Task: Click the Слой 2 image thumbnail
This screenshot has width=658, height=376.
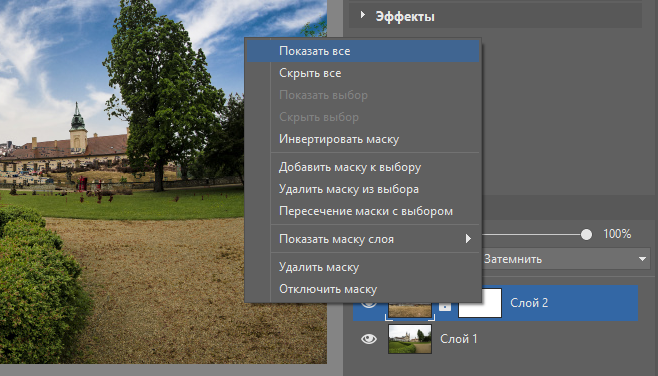Action: click(x=410, y=310)
